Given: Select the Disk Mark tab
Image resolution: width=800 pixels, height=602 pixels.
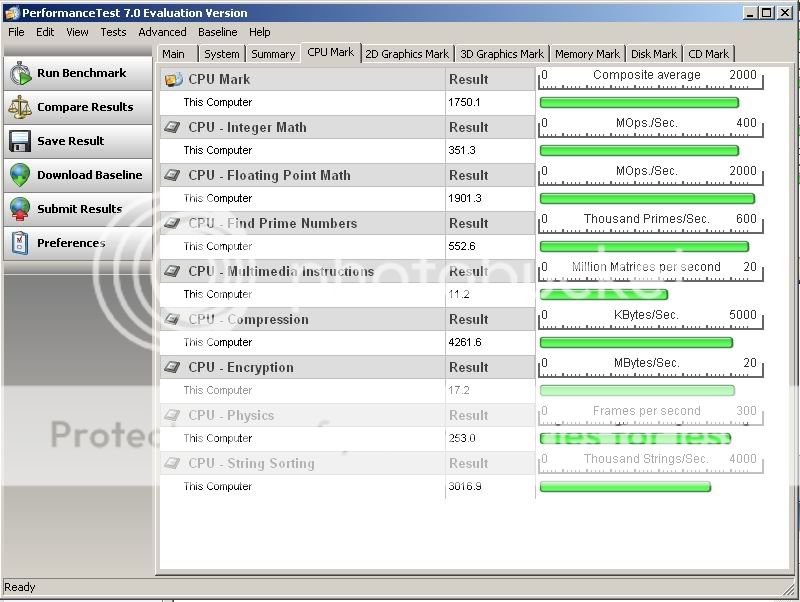Looking at the screenshot, I should [x=653, y=54].
